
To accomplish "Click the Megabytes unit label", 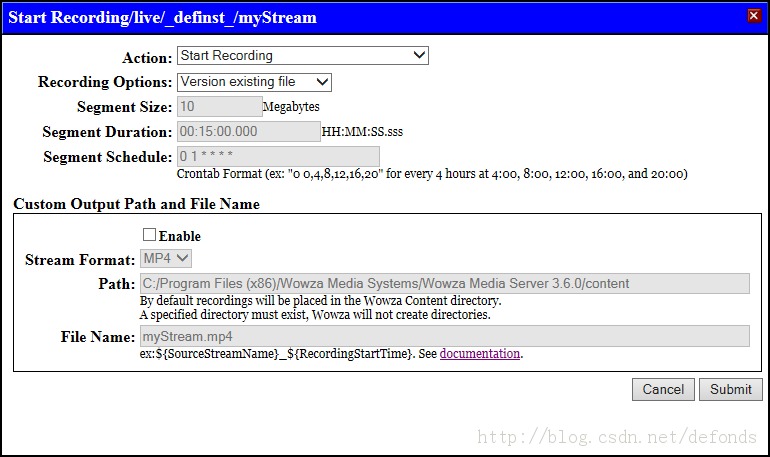I will [291, 107].
